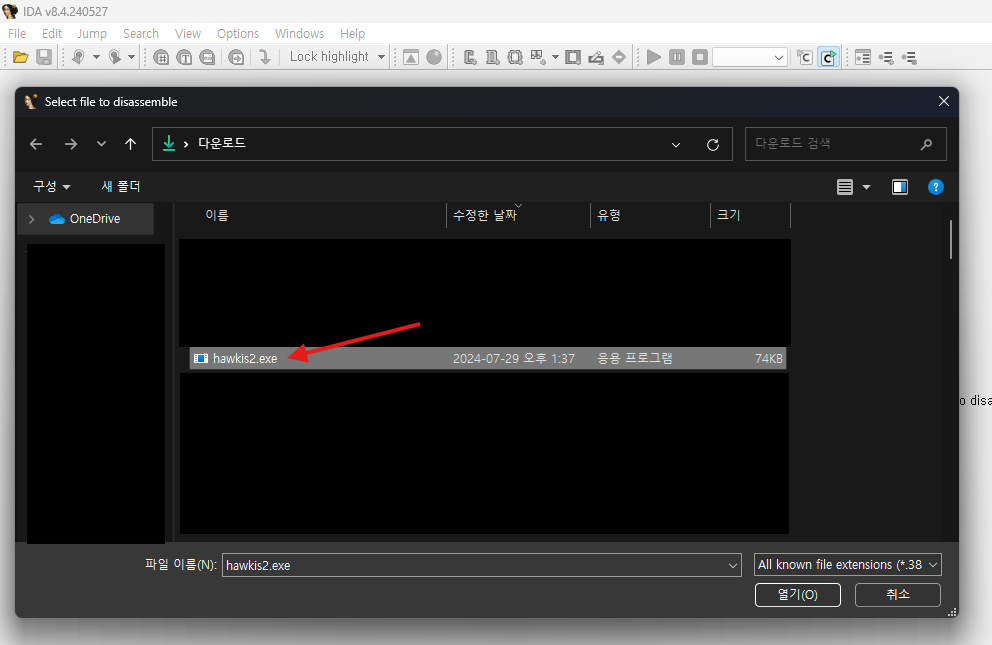This screenshot has width=992, height=645.
Task: Go back using the left navigation arrow
Action: pyautogui.click(x=35, y=143)
